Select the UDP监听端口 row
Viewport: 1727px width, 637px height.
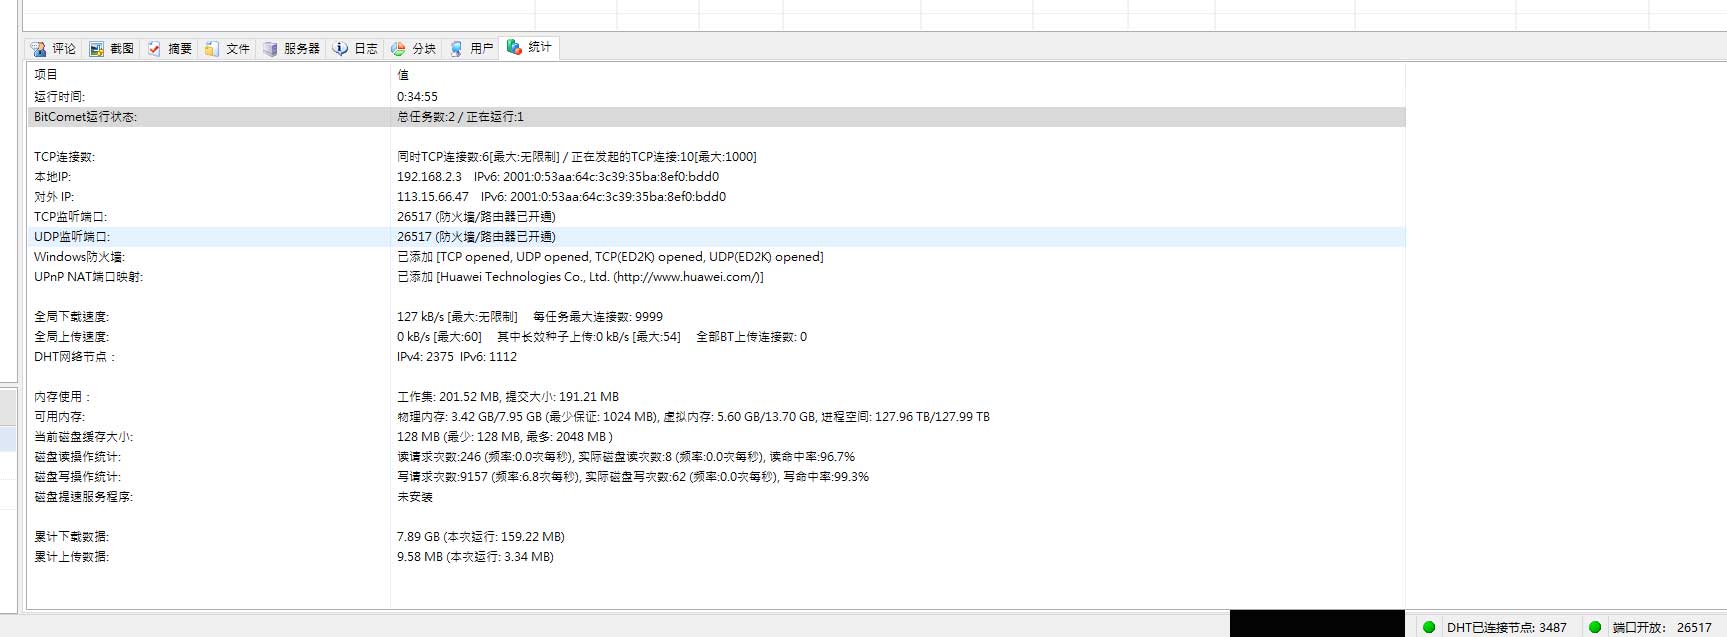click(x=72, y=237)
